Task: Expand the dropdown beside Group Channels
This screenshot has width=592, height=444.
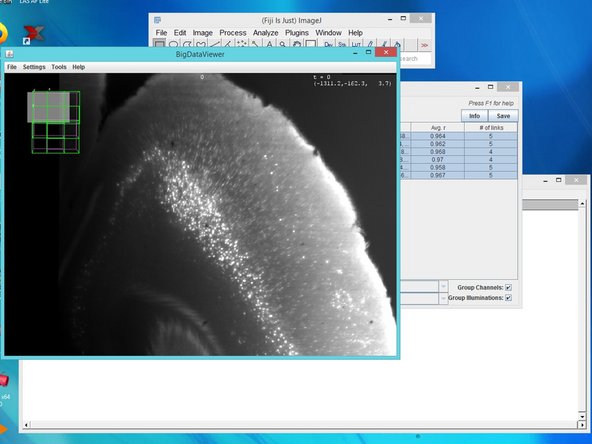Action: click(x=443, y=287)
